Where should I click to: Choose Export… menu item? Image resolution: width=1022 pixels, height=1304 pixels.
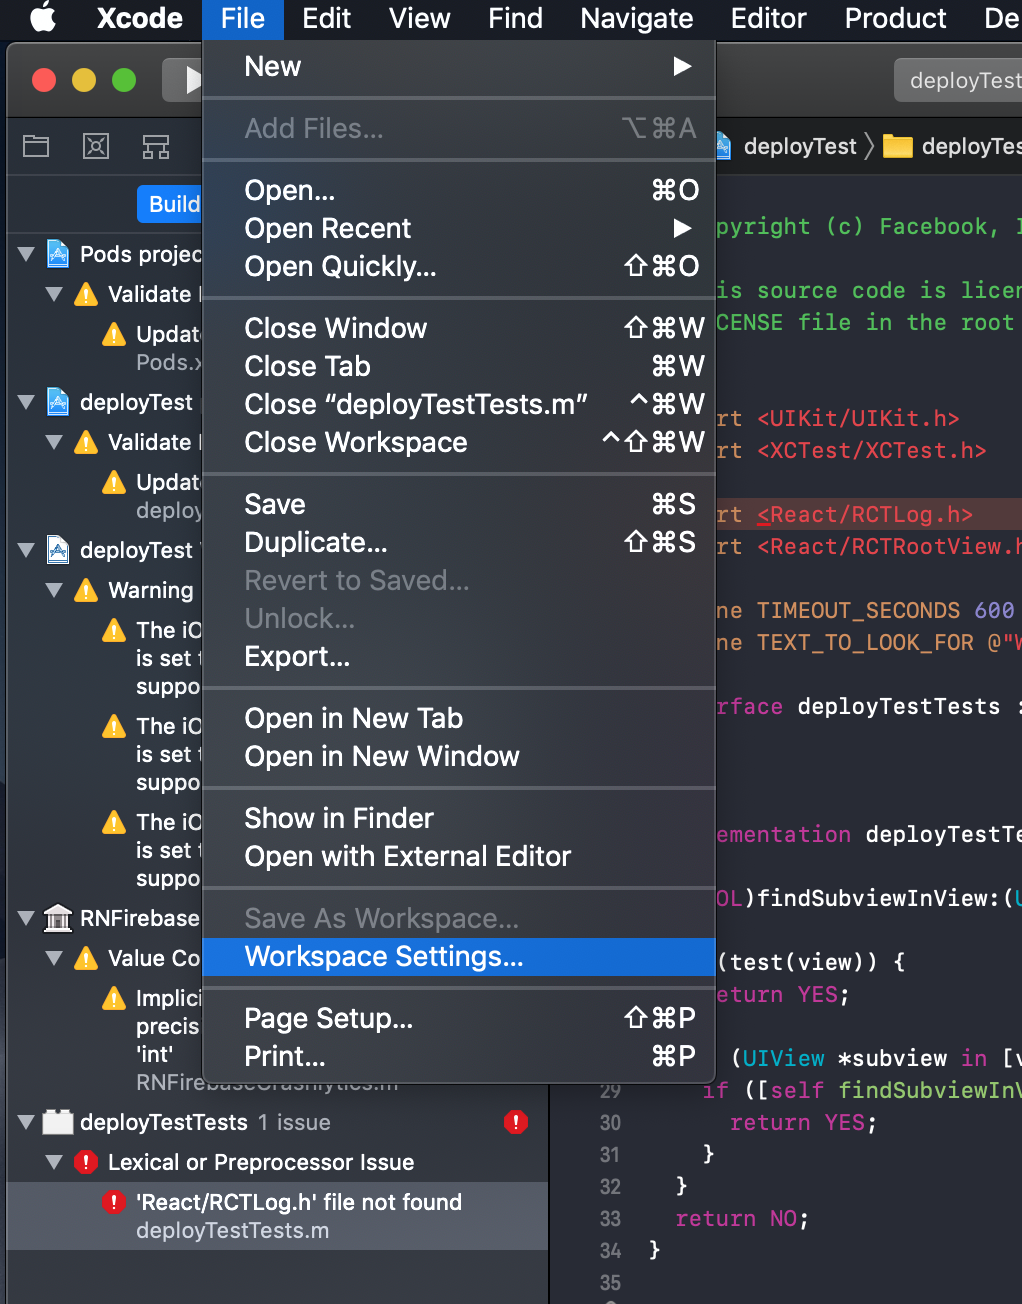[x=459, y=657]
